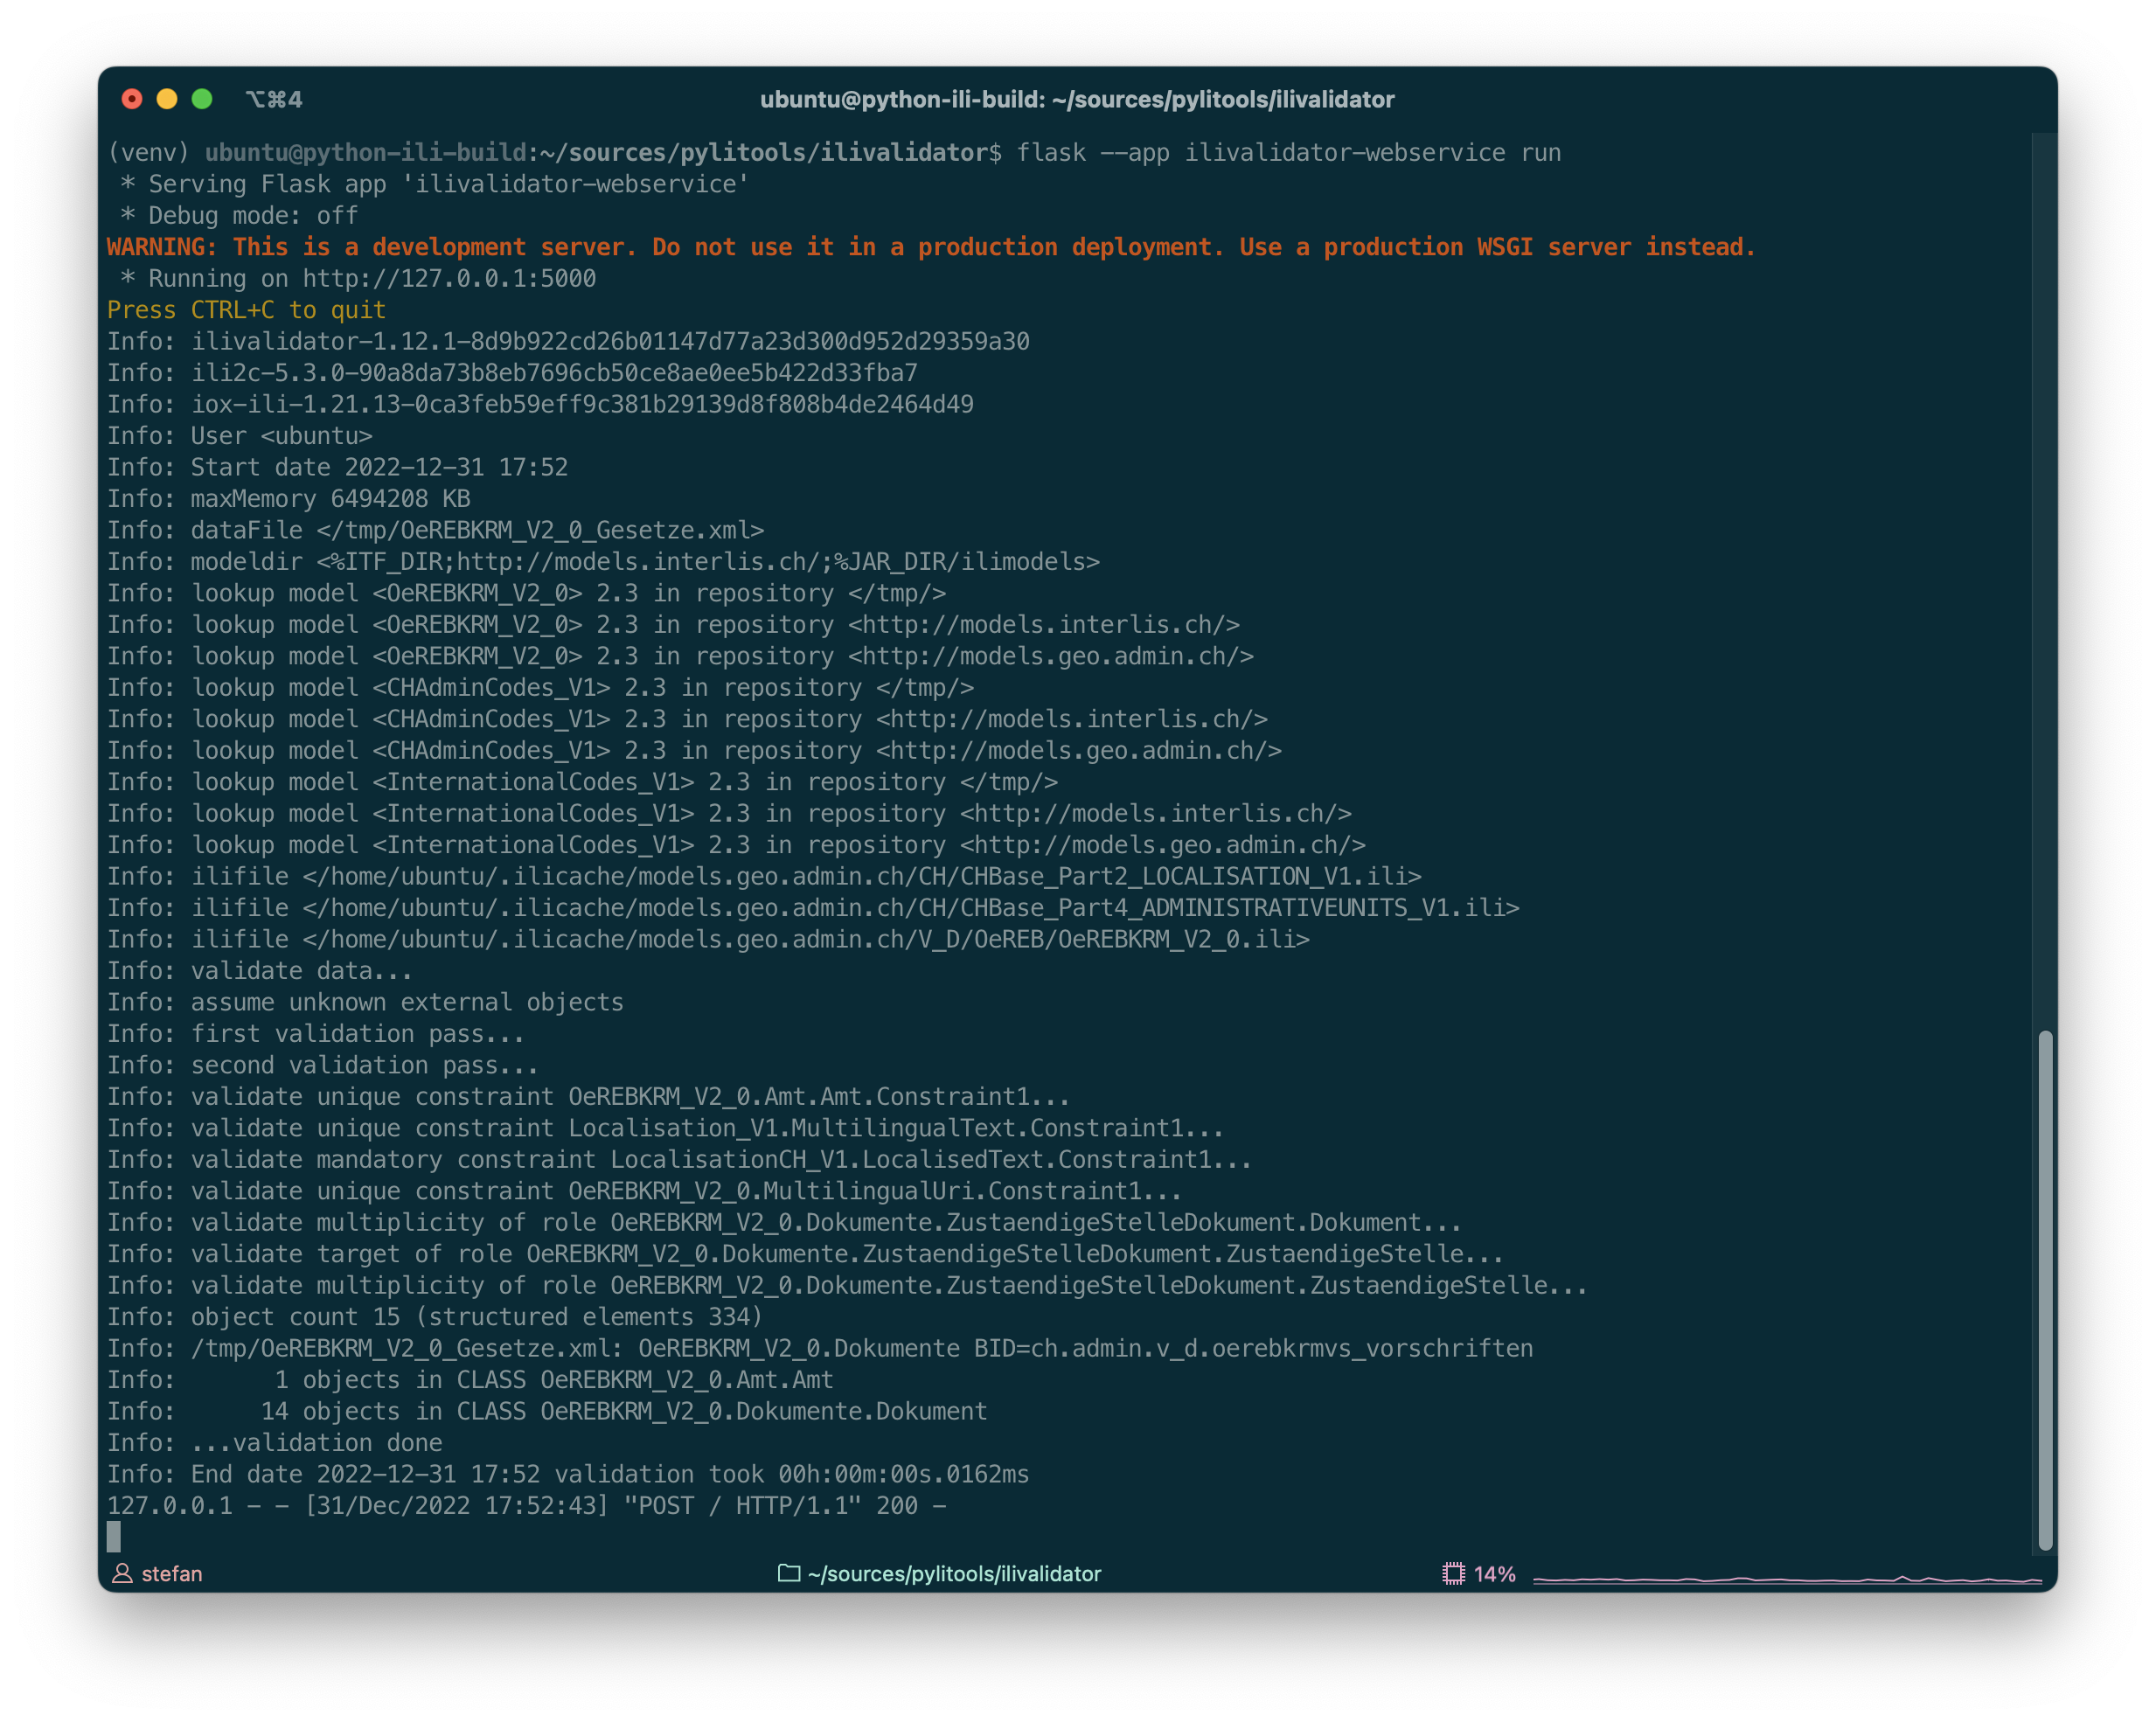This screenshot has width=2156, height=1722.
Task: Click the folder icon in status bar
Action: pos(789,1573)
